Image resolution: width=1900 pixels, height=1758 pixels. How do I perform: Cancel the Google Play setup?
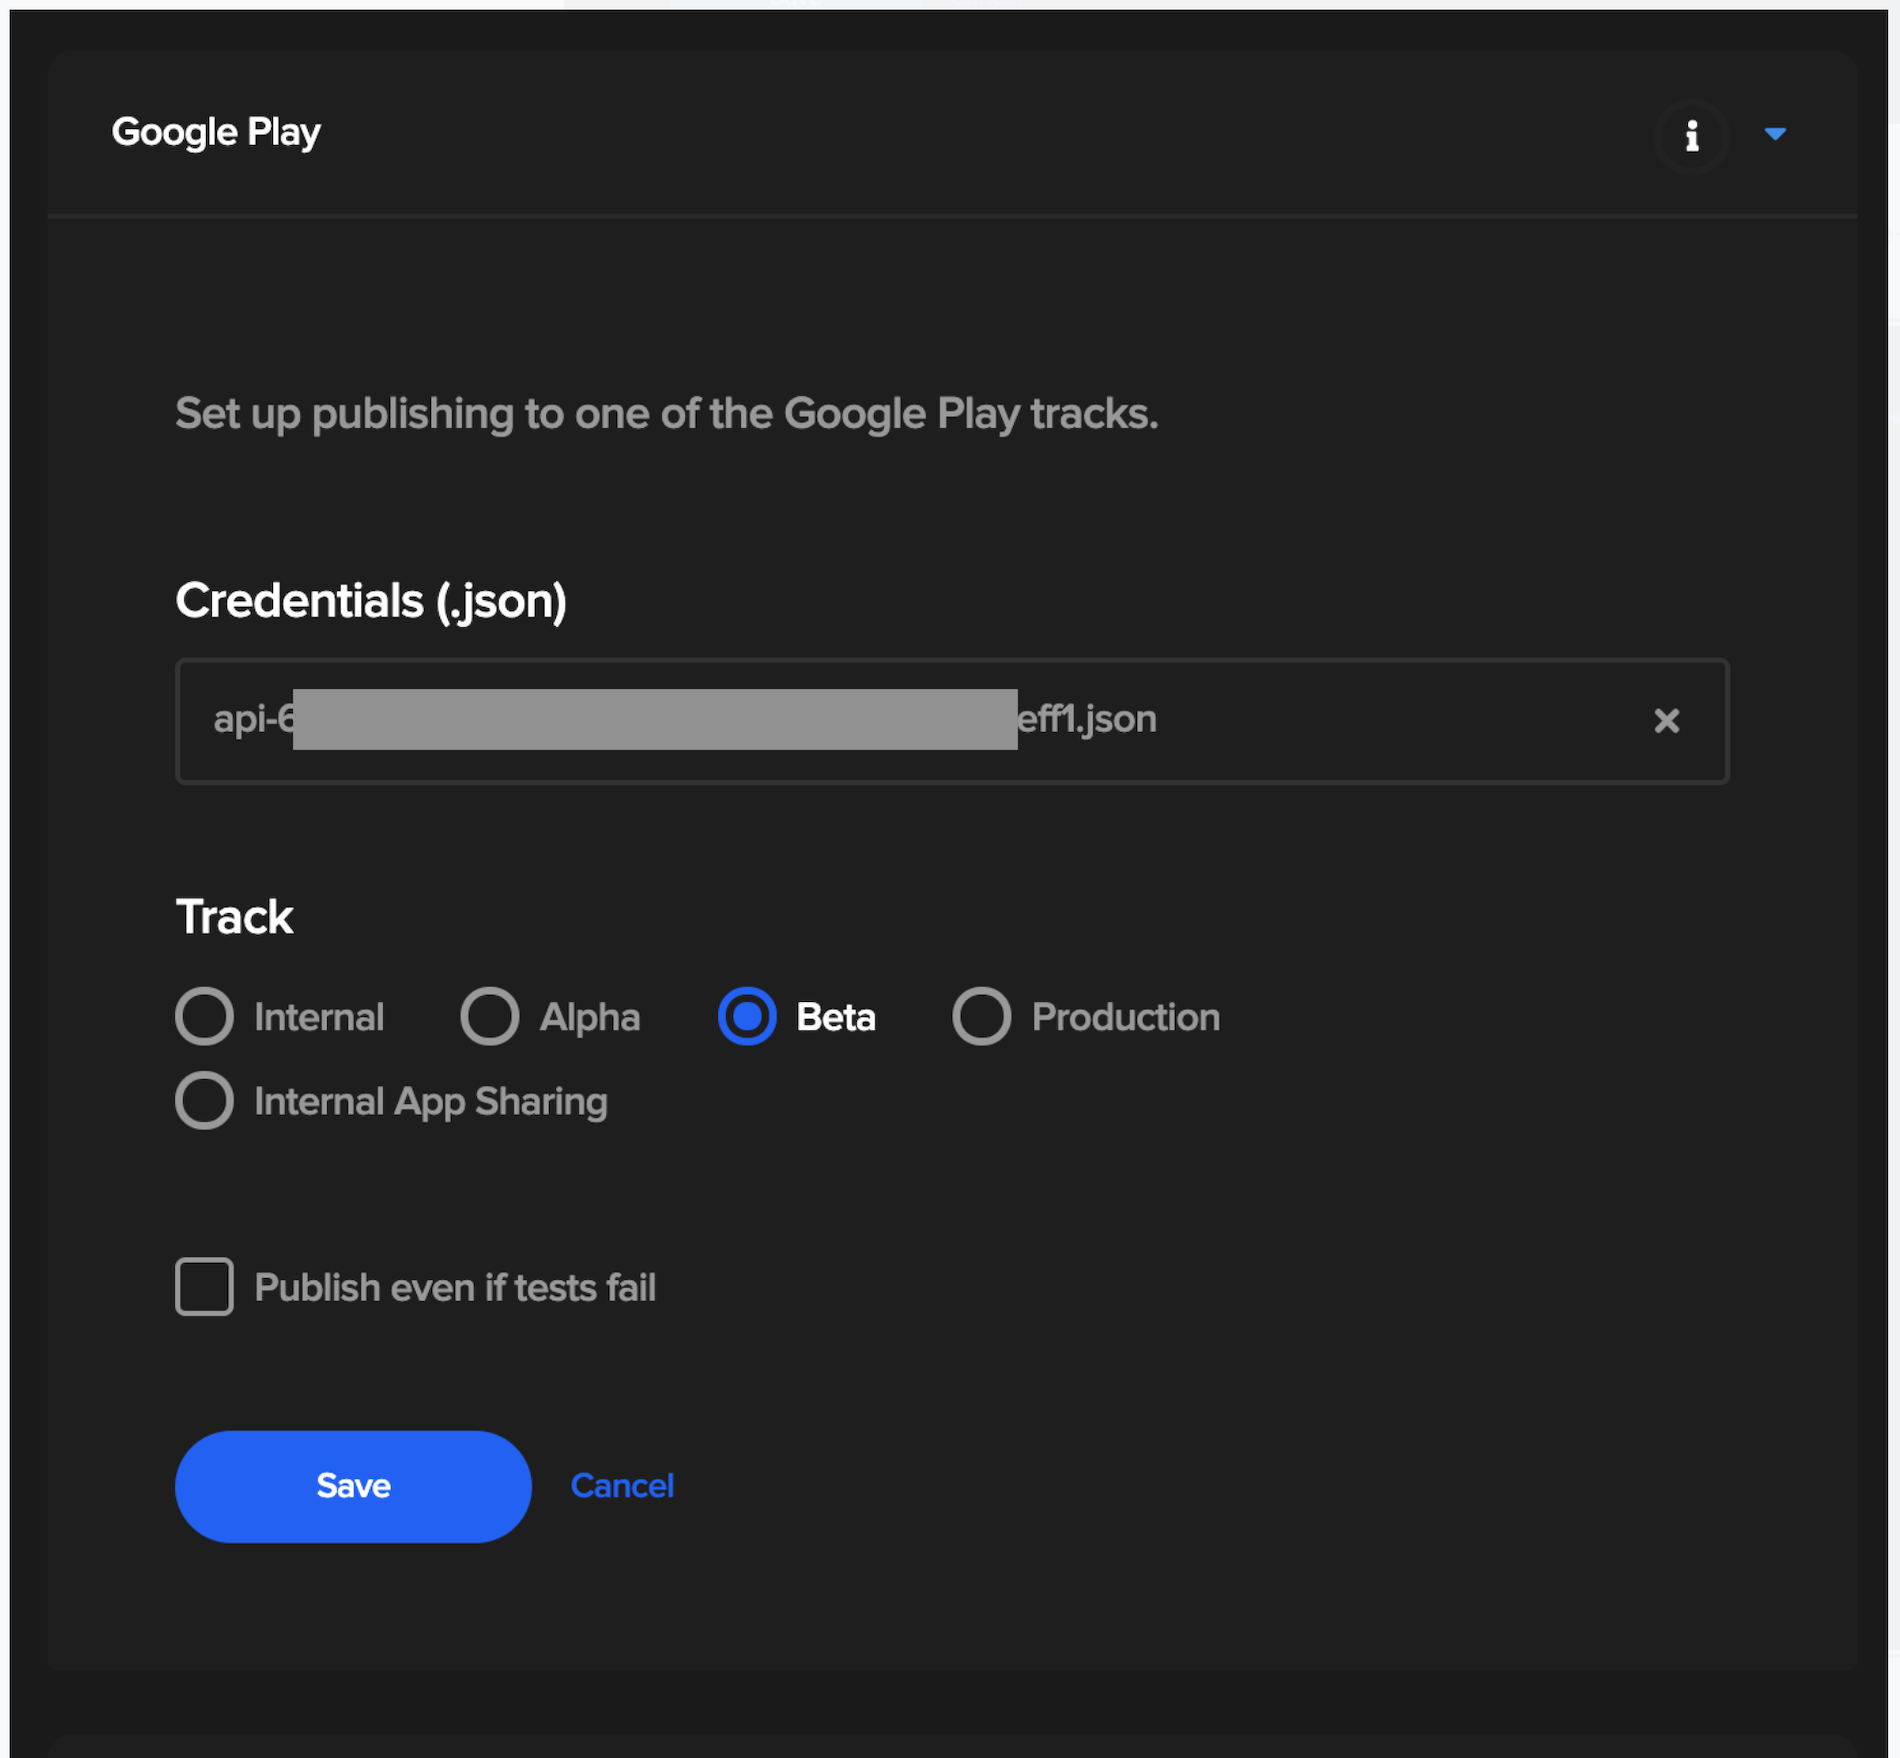622,1486
